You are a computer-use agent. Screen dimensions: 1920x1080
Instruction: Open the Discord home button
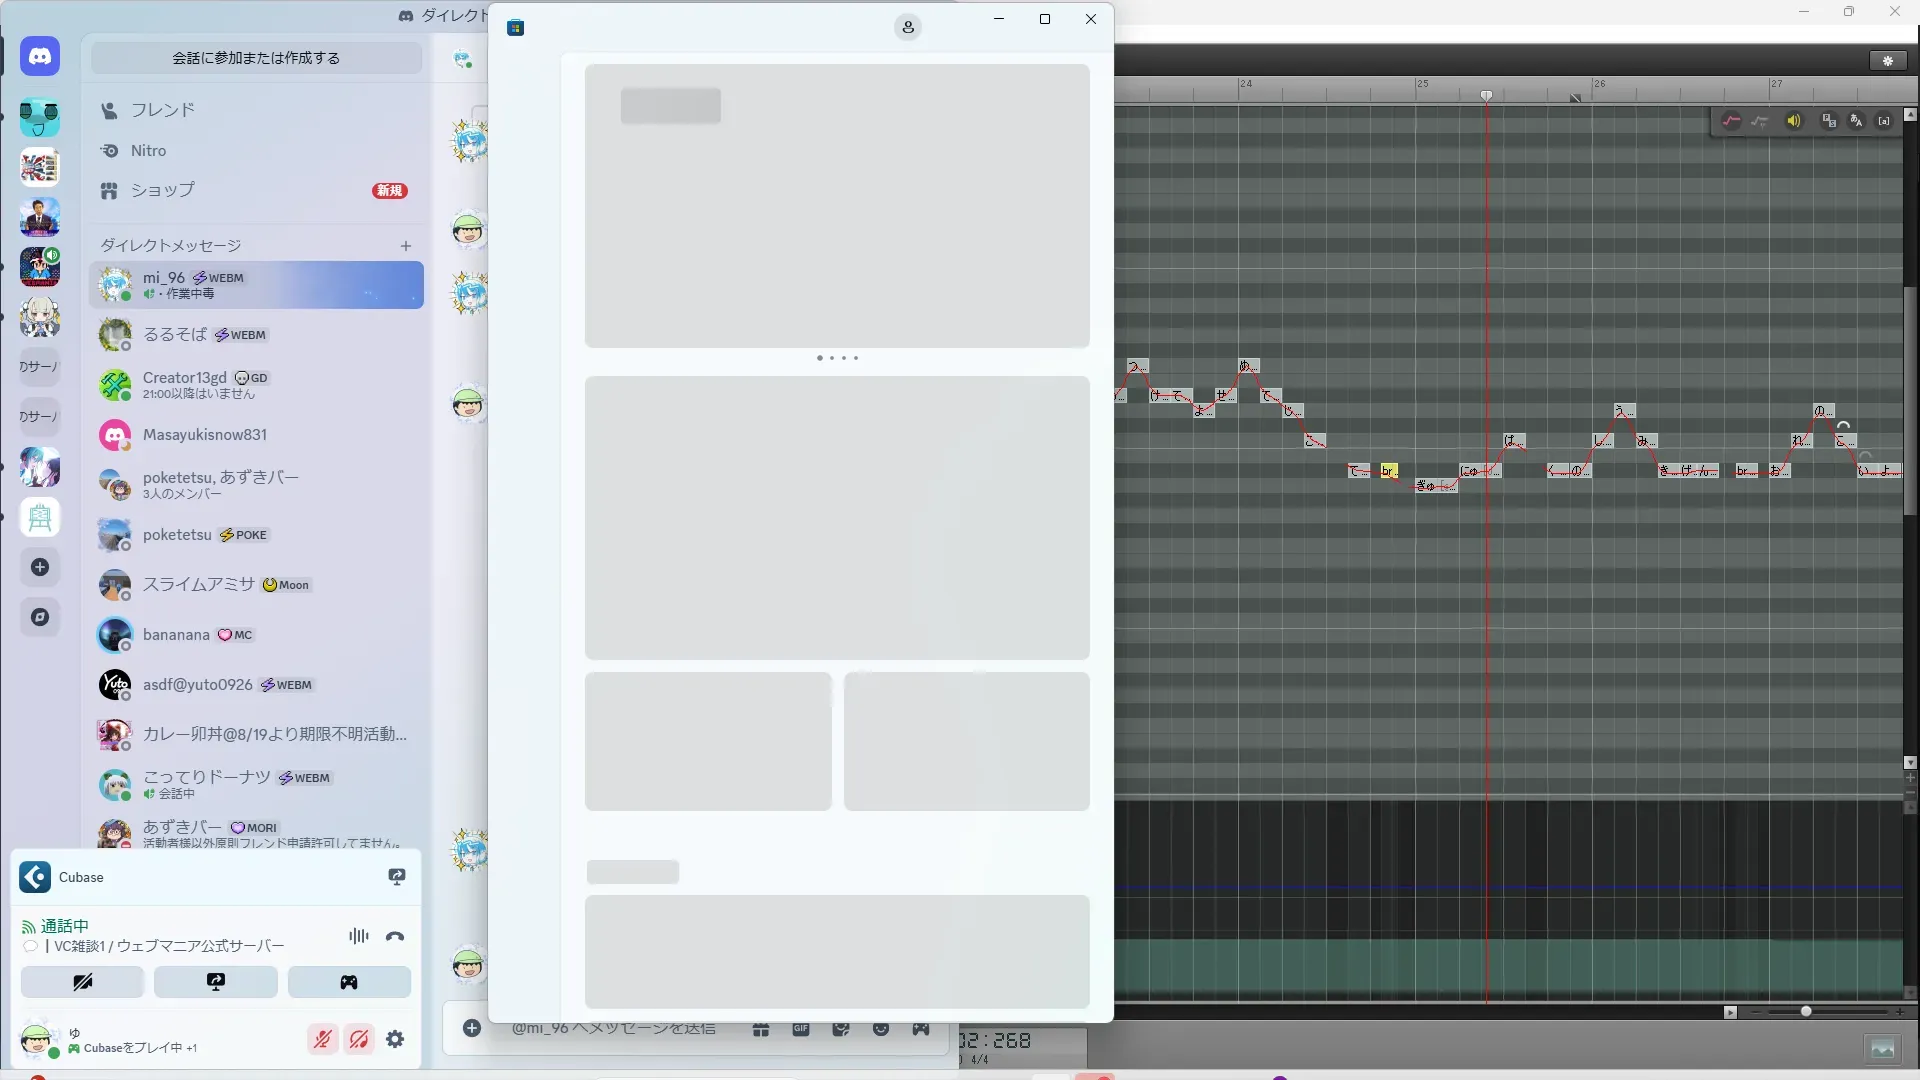[x=40, y=57]
